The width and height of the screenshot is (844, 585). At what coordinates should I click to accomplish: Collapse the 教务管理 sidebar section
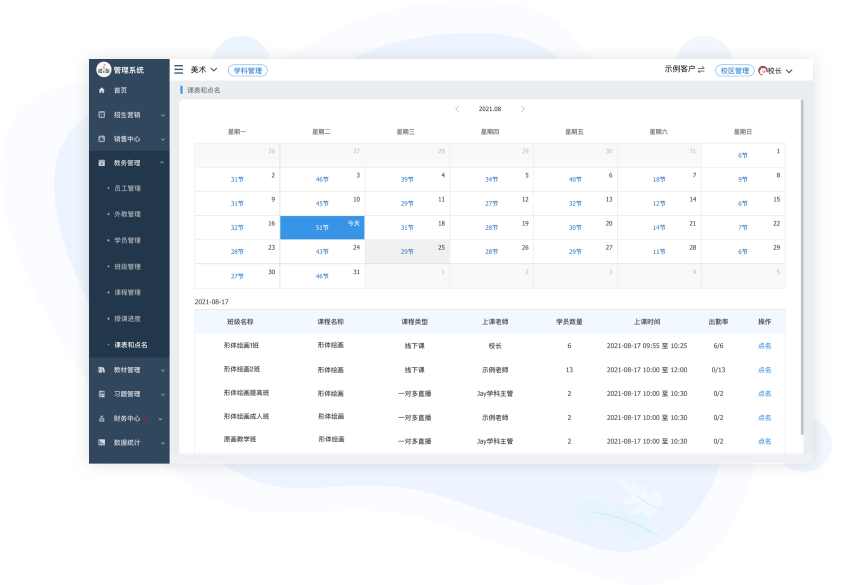(162, 163)
